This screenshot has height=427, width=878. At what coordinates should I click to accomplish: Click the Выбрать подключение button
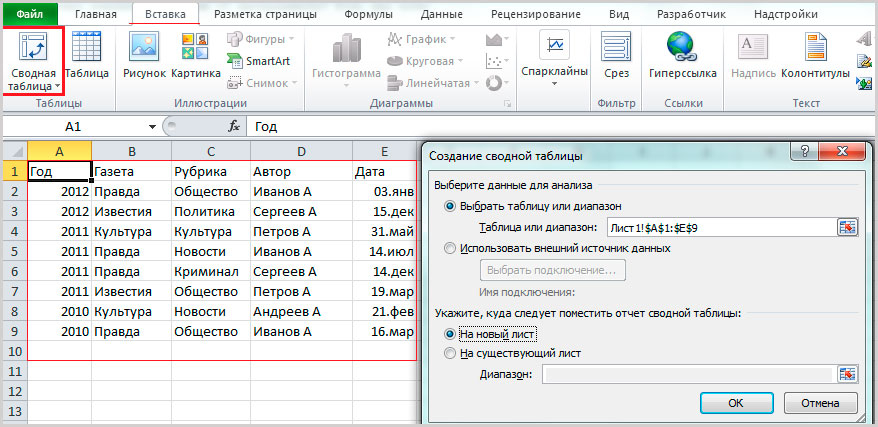553,270
